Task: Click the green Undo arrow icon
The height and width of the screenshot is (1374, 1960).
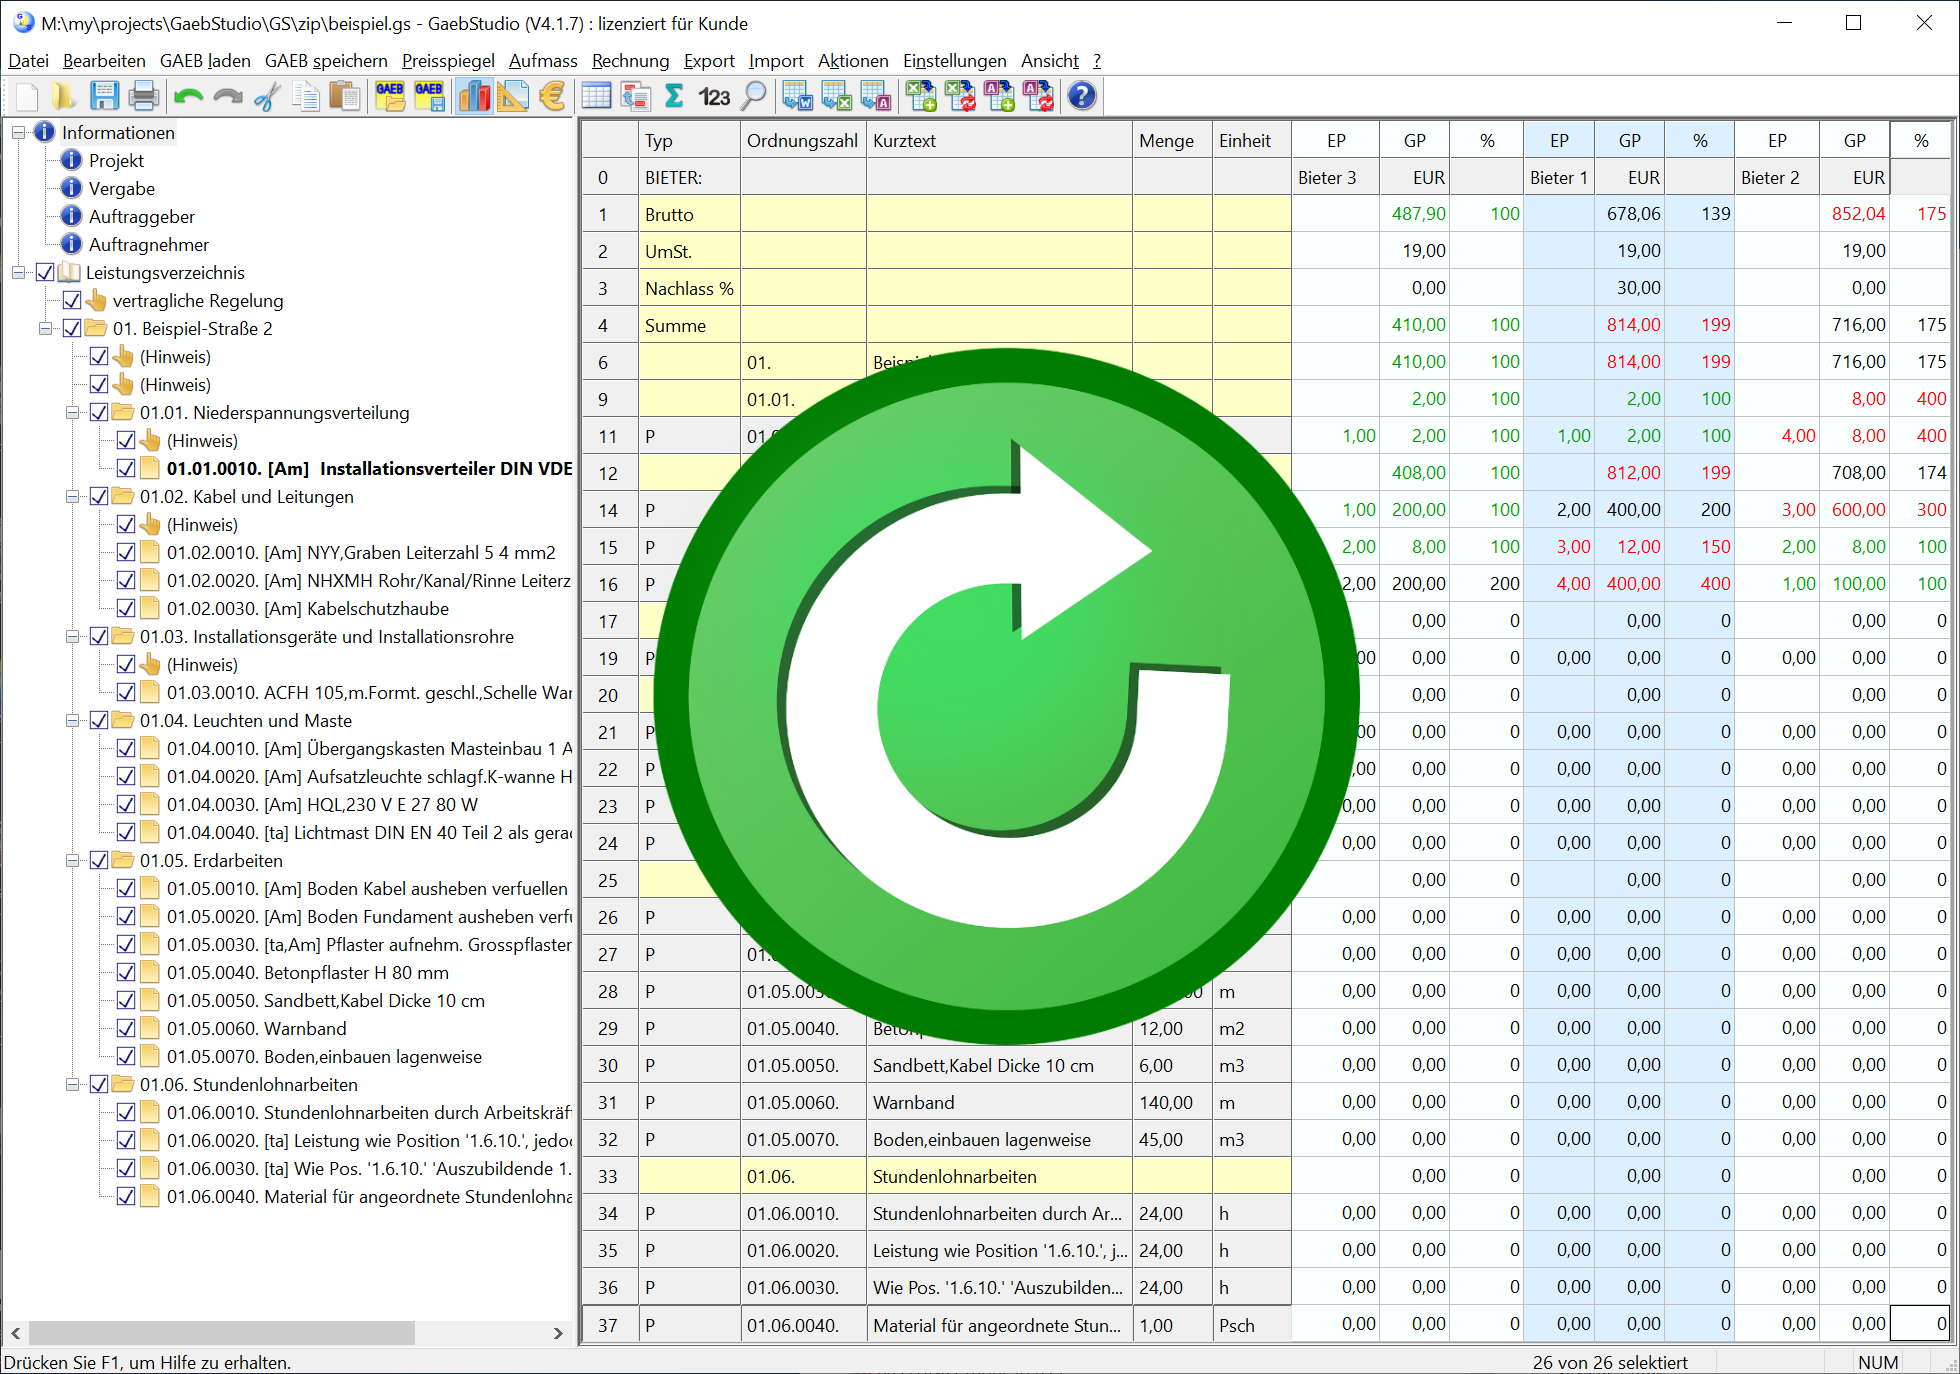Action: tap(188, 97)
